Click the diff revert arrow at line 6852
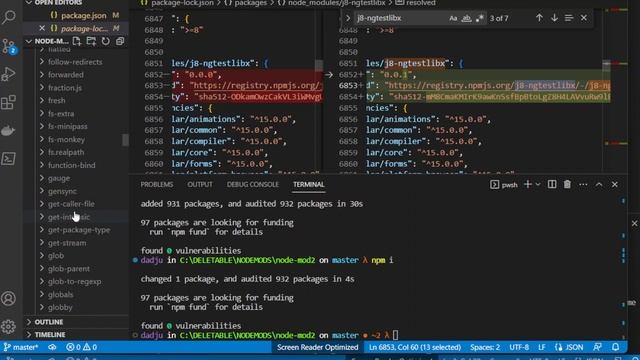The image size is (640, 360). pos(329,75)
